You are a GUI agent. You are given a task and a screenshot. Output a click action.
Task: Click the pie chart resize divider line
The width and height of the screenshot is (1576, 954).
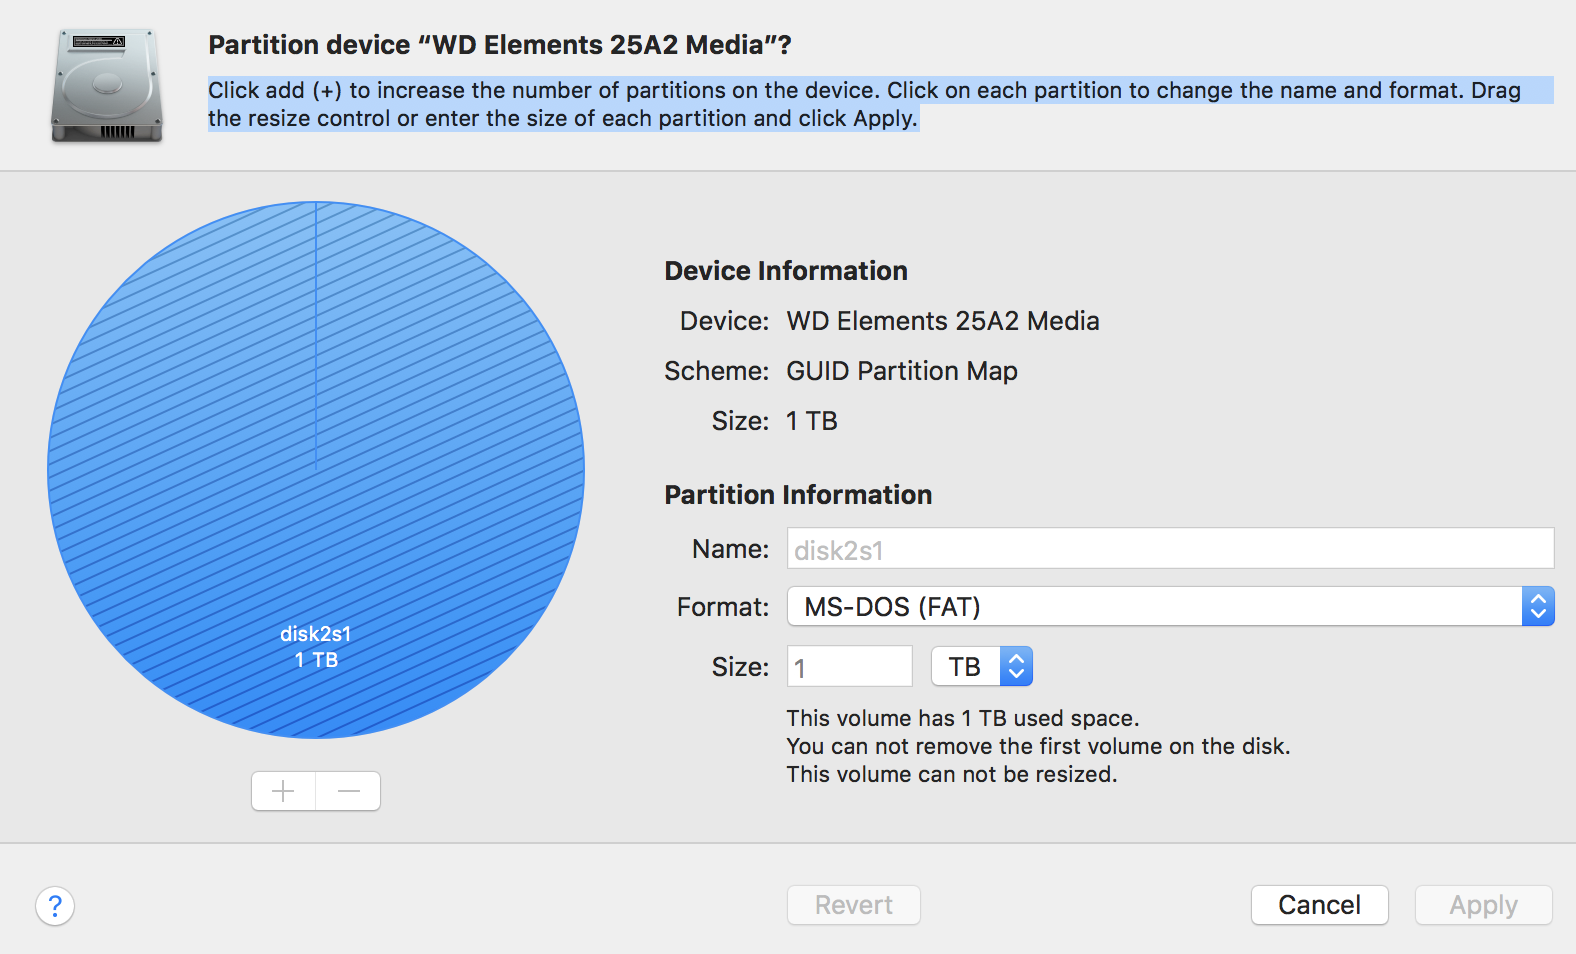[316, 335]
